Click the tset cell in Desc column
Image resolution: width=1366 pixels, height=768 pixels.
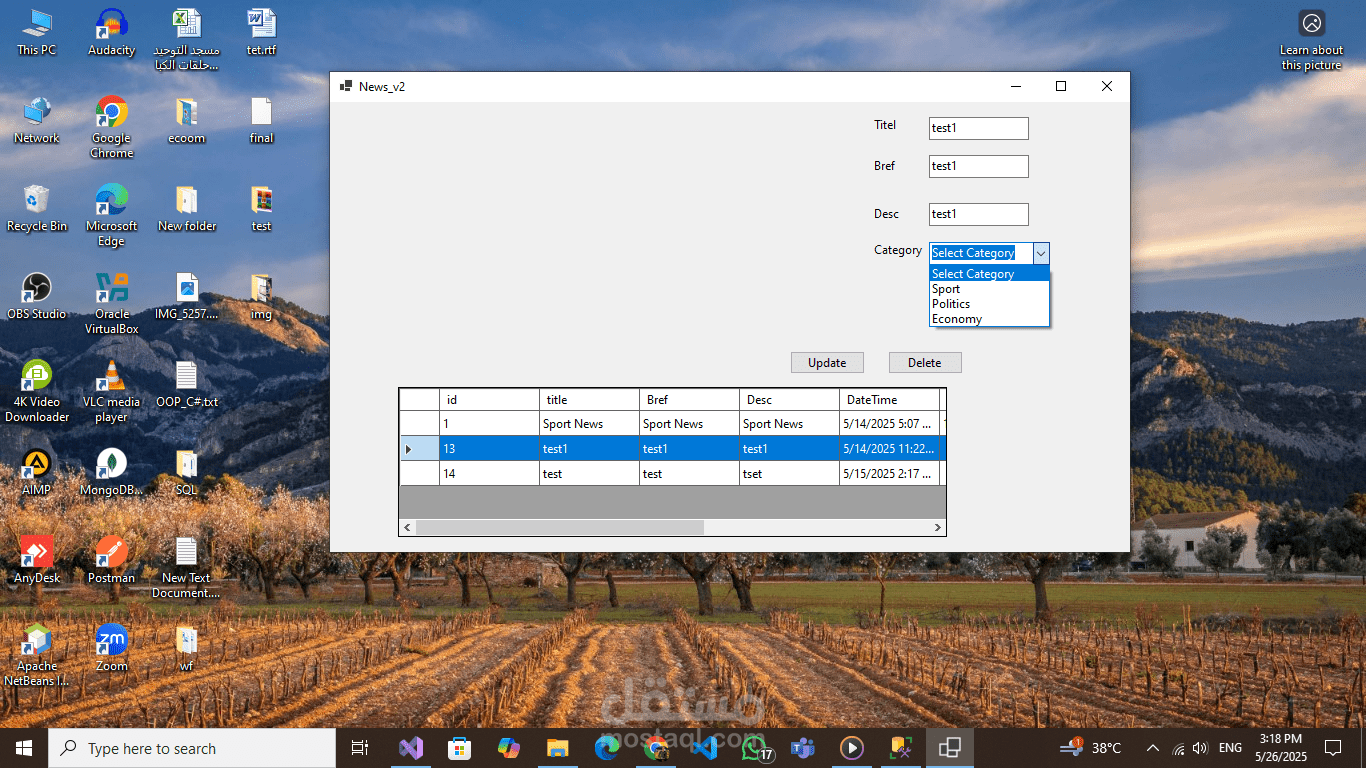[789, 473]
